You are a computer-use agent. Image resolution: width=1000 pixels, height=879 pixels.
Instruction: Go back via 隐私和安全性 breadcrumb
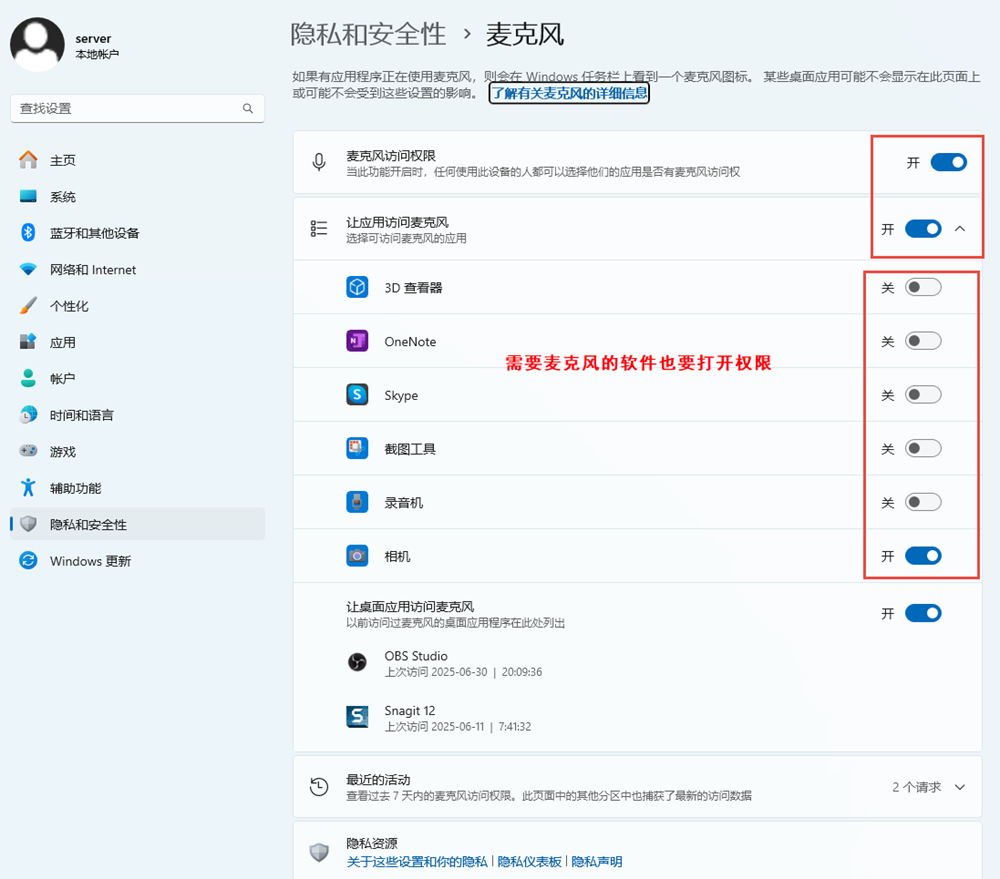(x=368, y=34)
